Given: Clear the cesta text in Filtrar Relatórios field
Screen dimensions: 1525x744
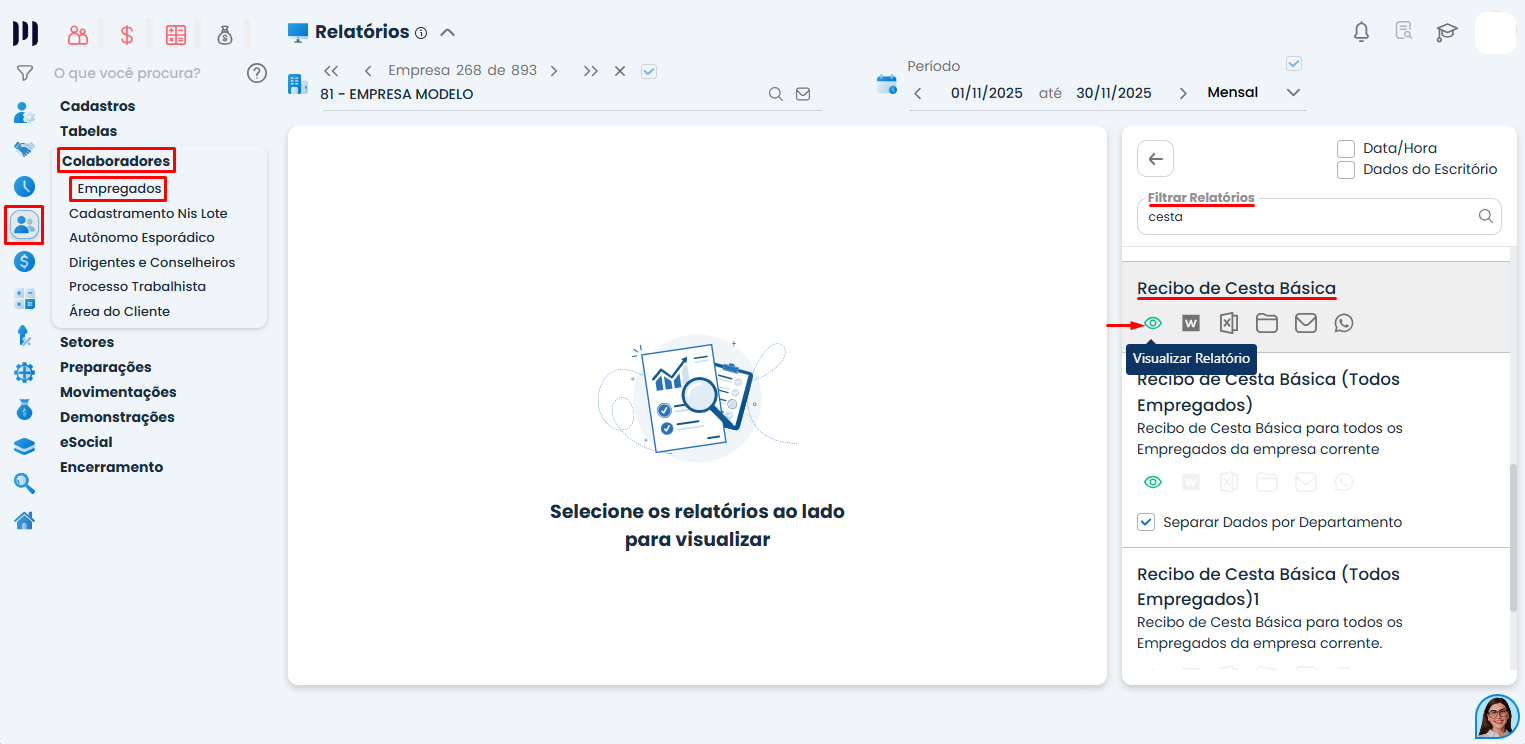Looking at the screenshot, I should [1300, 216].
